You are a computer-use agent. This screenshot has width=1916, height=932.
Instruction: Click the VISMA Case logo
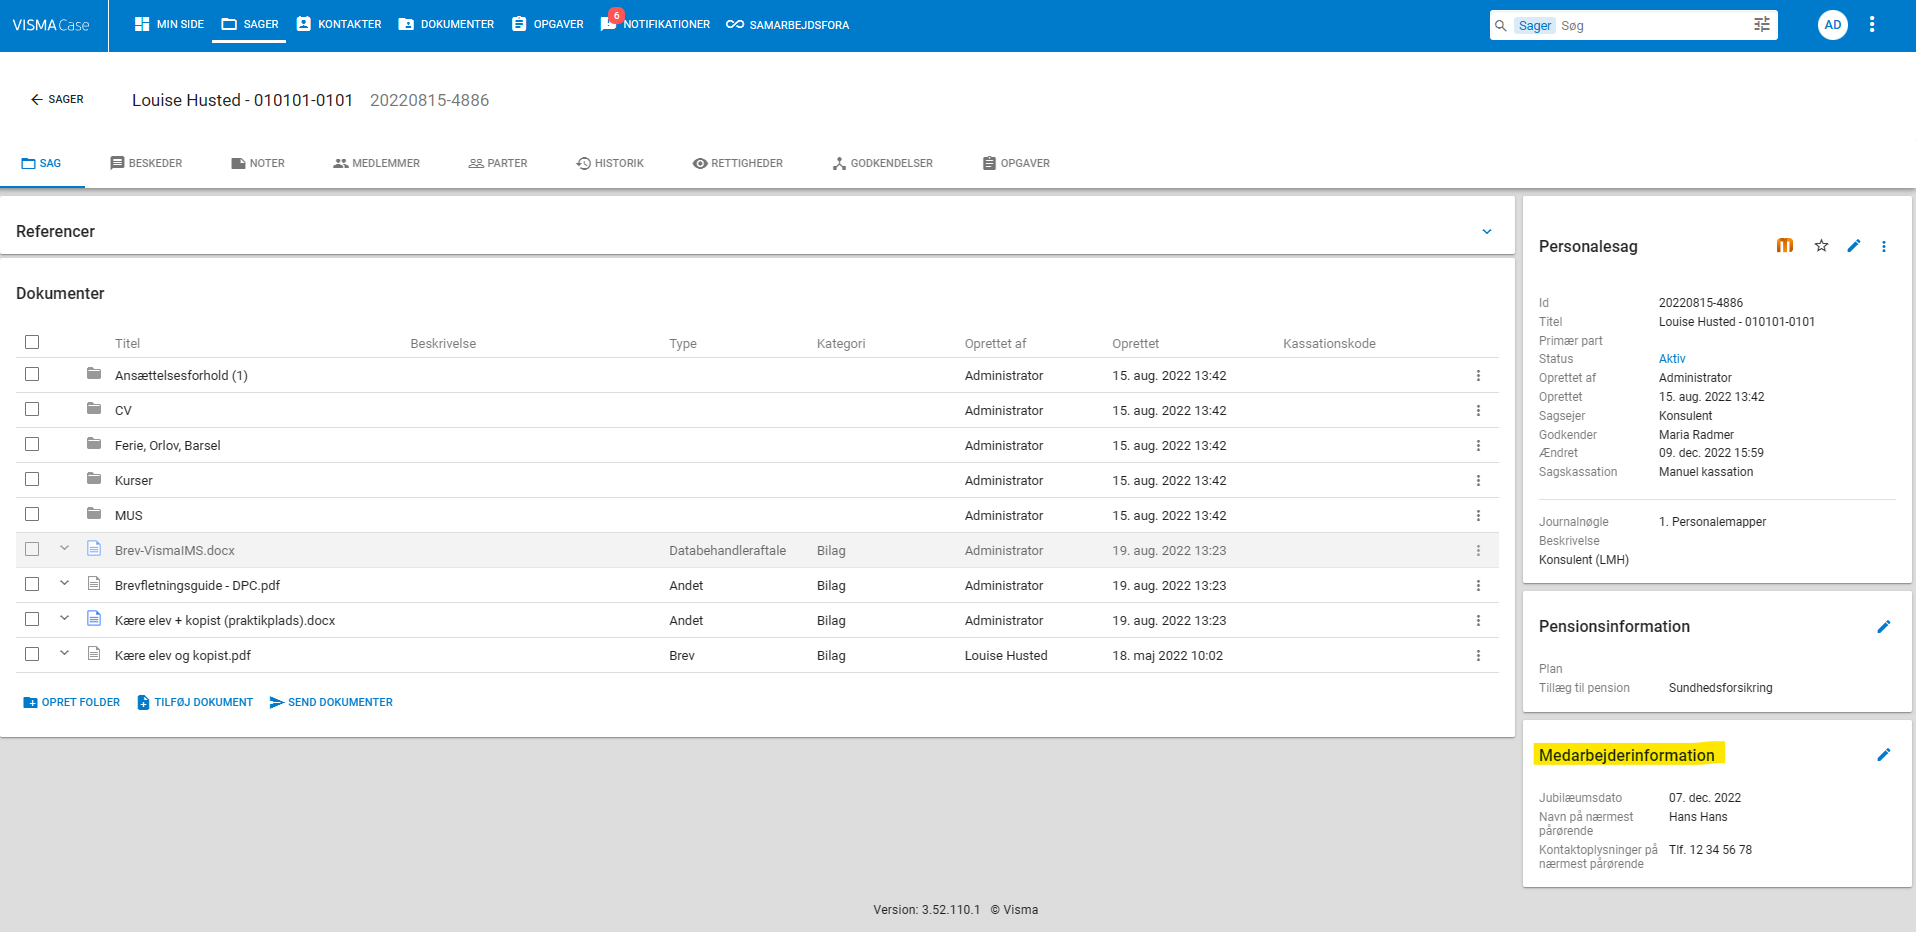[51, 25]
